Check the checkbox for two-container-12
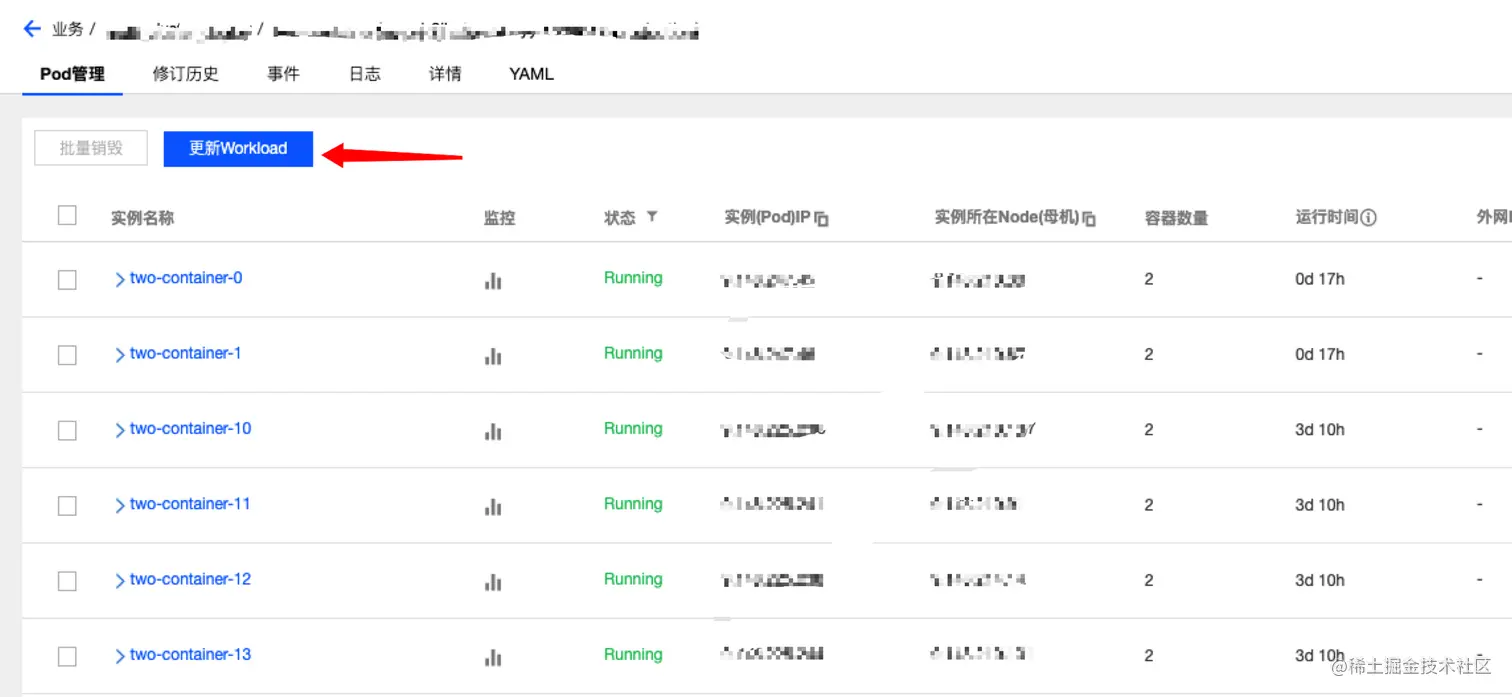This screenshot has width=1512, height=697. [66, 581]
